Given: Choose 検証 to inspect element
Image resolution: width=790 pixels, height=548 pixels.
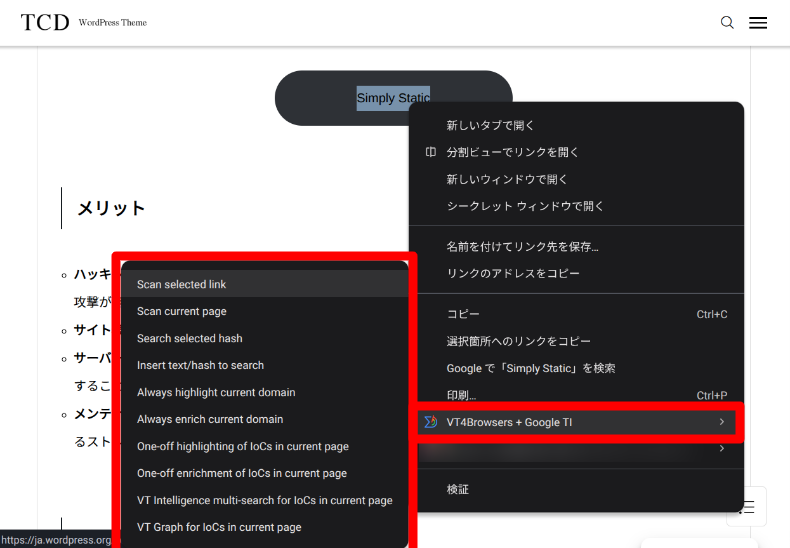Looking at the screenshot, I should point(576,489).
